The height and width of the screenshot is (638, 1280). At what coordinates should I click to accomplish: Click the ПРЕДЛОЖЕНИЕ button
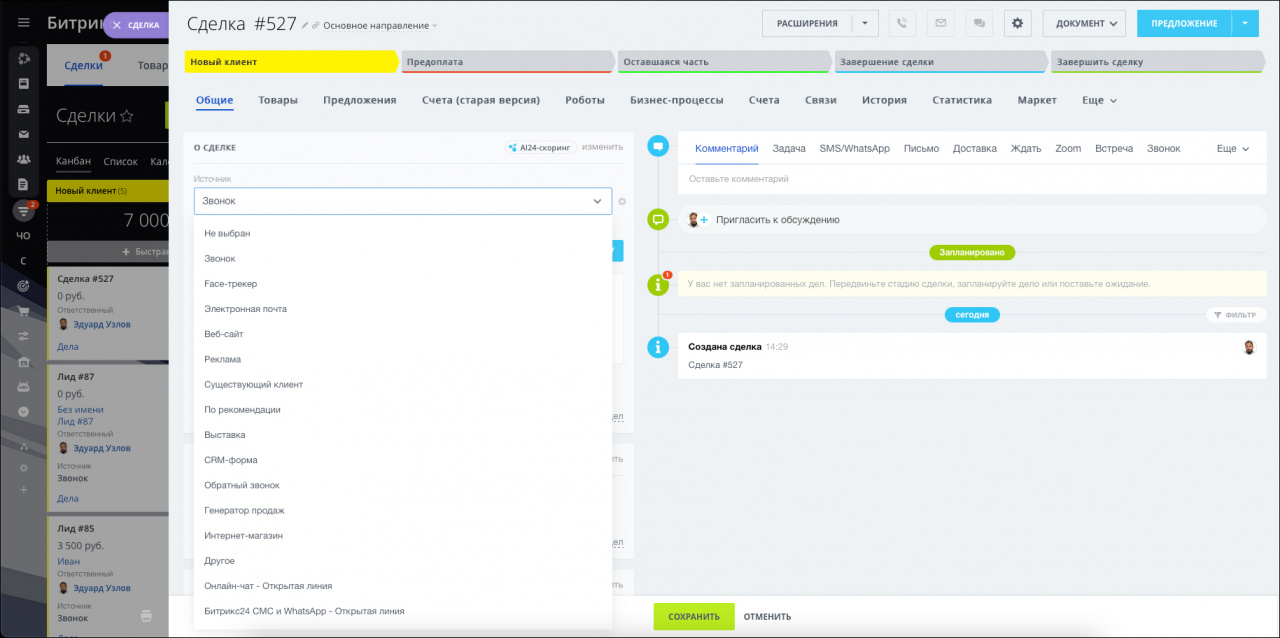[1184, 23]
